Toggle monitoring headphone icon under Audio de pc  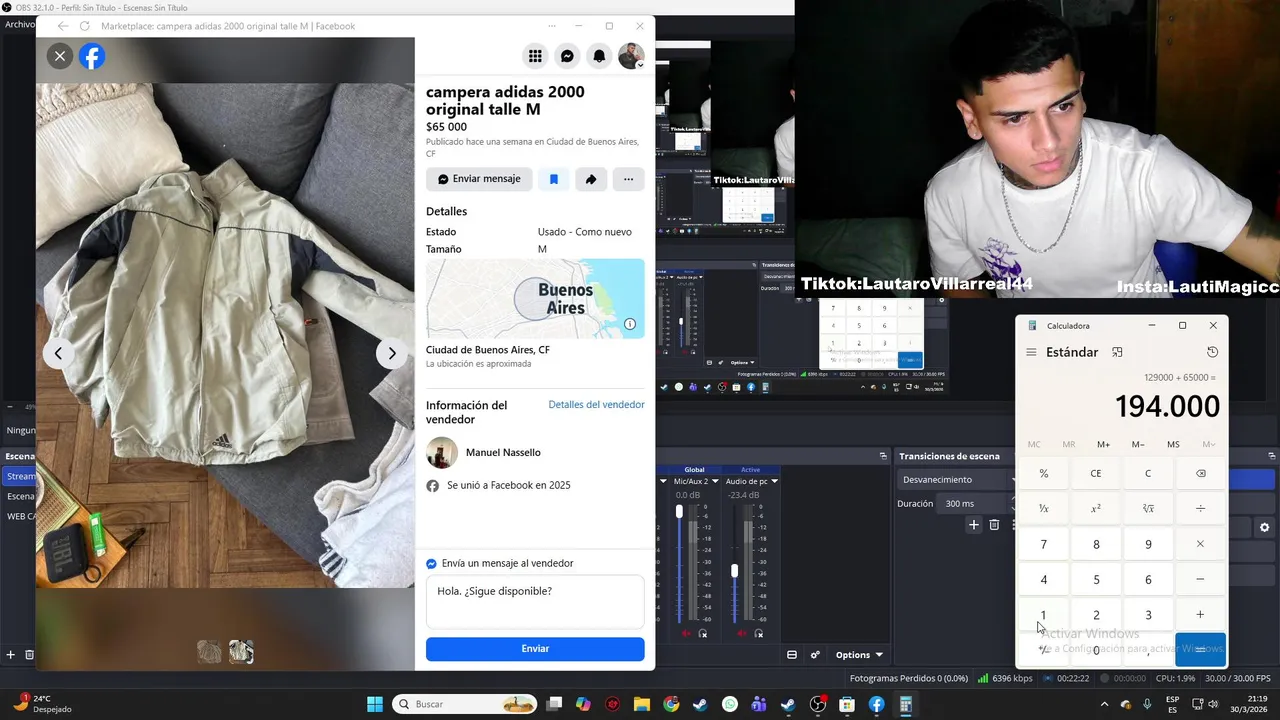pos(759,634)
